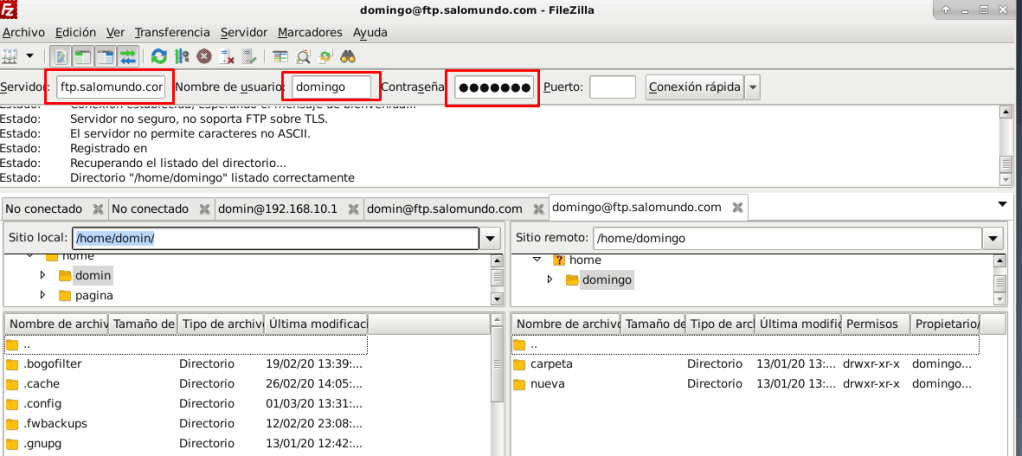The image size is (1022, 456).
Task: Click the reconnect to last server icon
Action: tap(250, 56)
